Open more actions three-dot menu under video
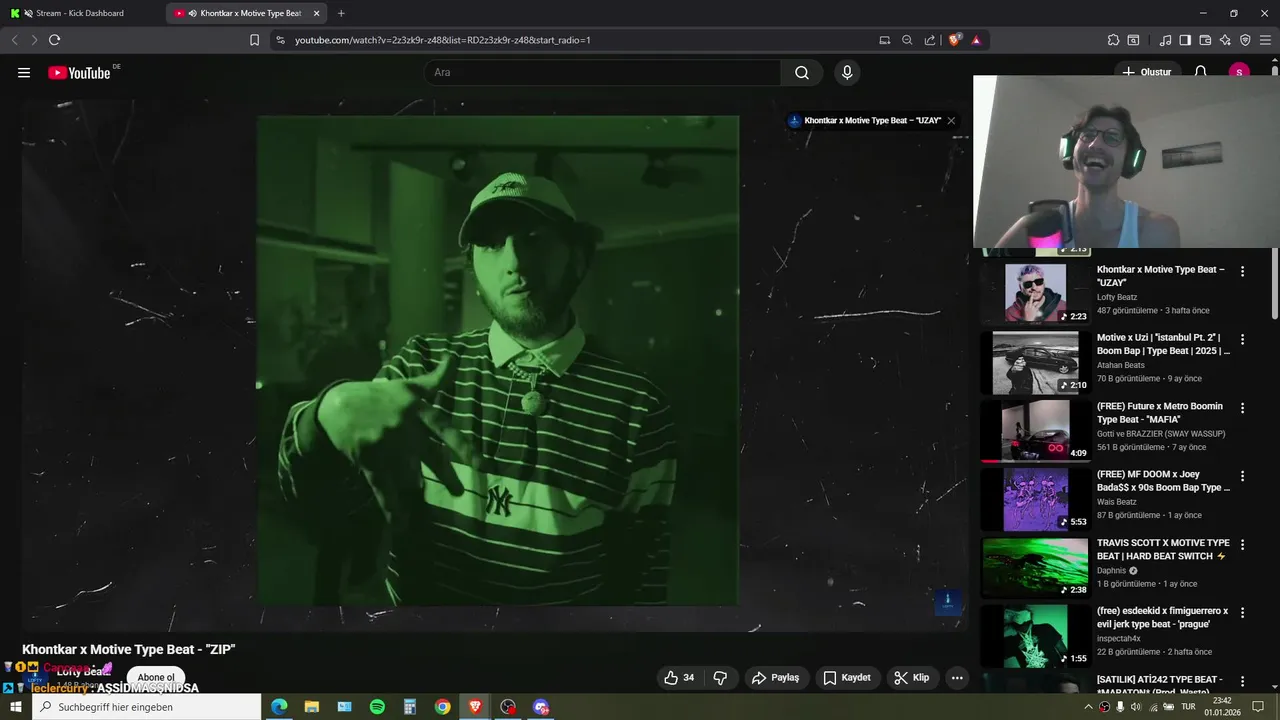This screenshot has height=720, width=1280. [957, 678]
